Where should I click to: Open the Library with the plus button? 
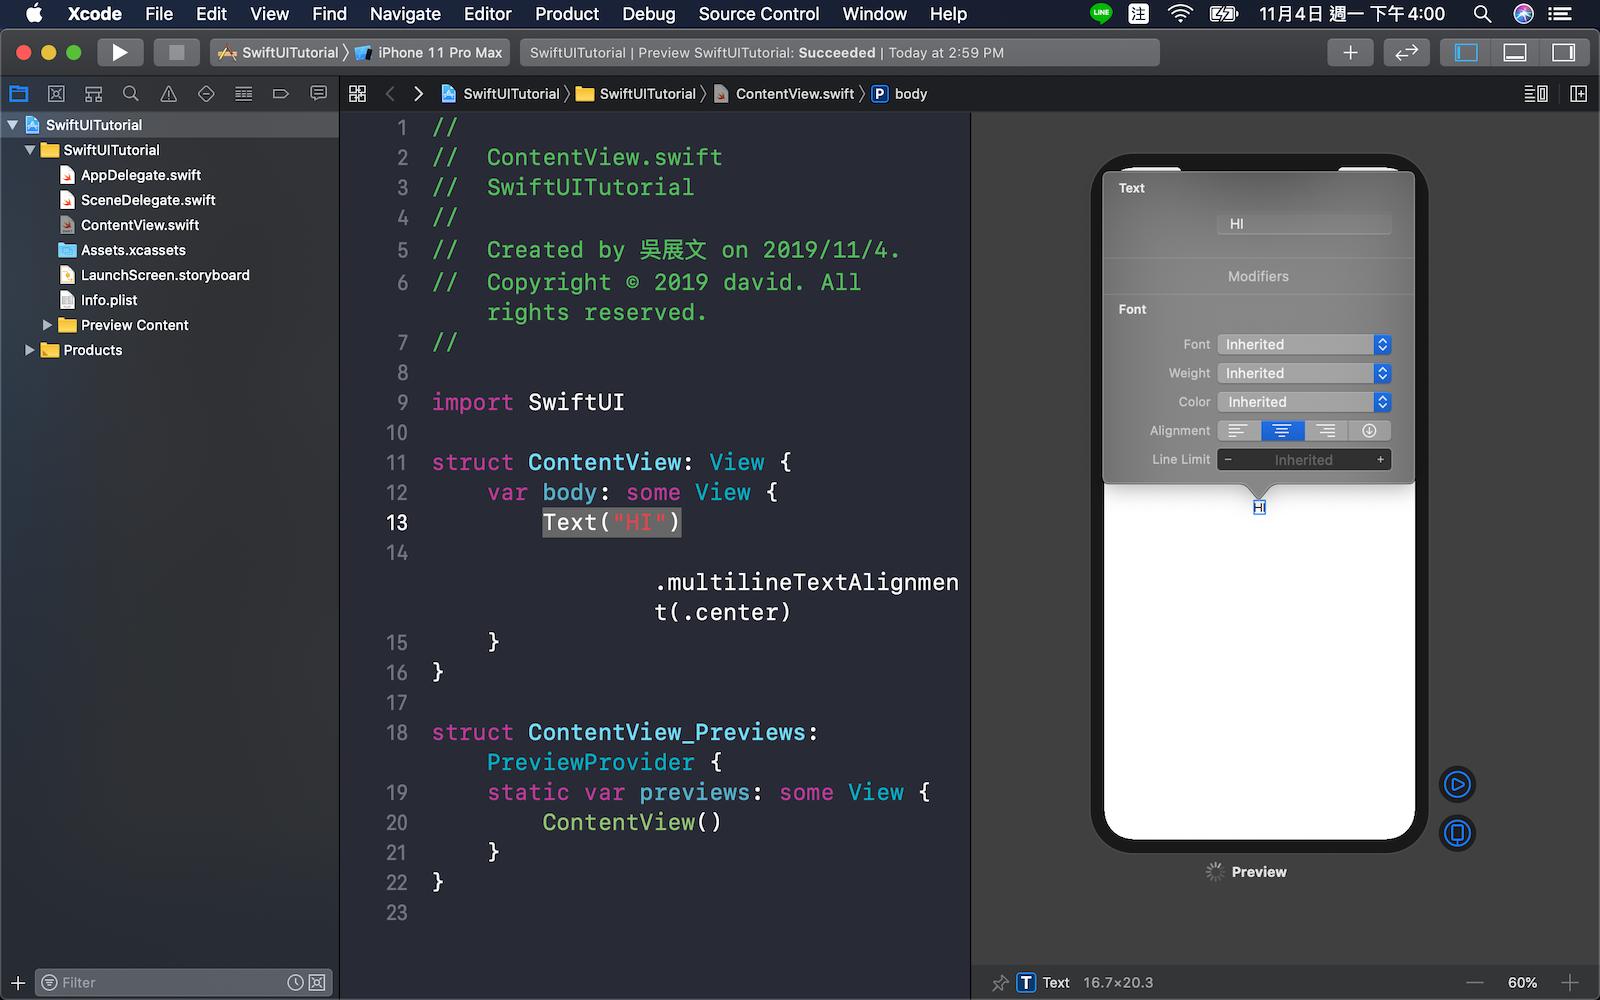[1350, 52]
